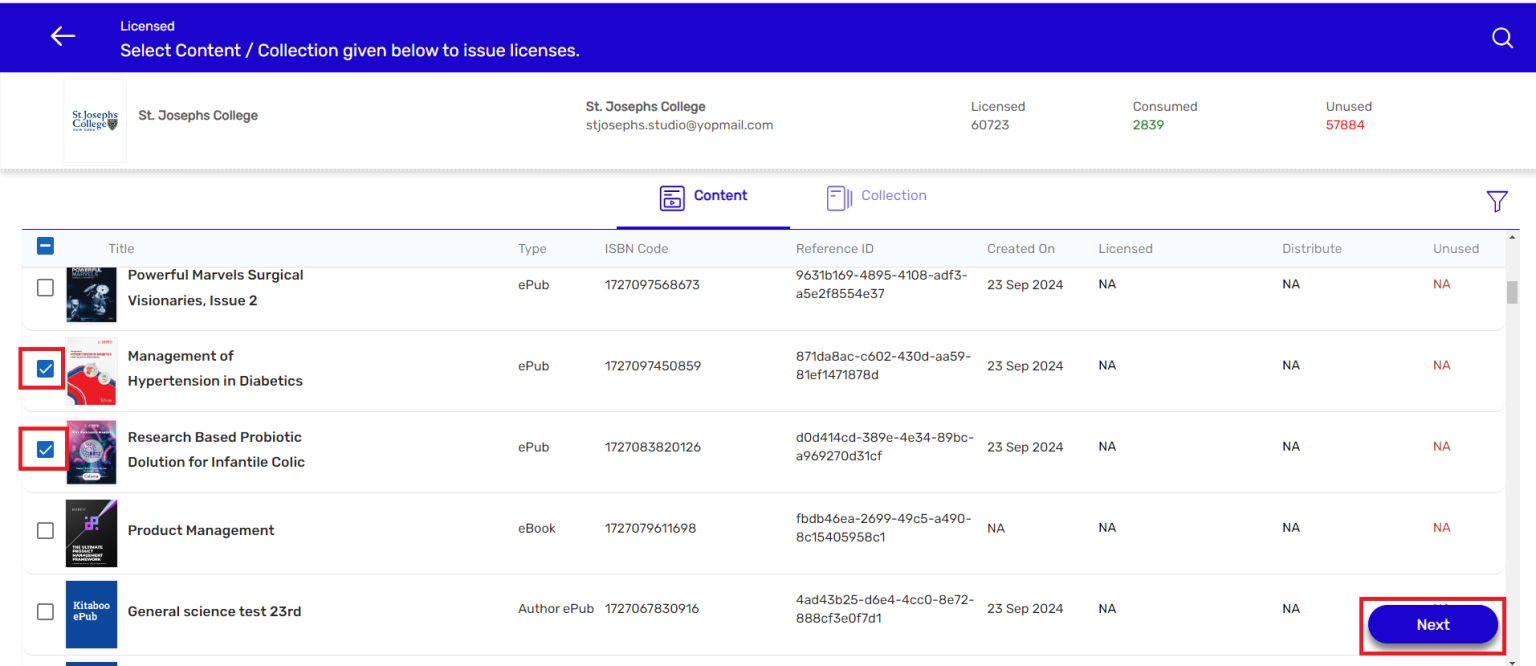
Task: Click email stjosephs.studio@yopmail.com
Action: click(x=679, y=126)
